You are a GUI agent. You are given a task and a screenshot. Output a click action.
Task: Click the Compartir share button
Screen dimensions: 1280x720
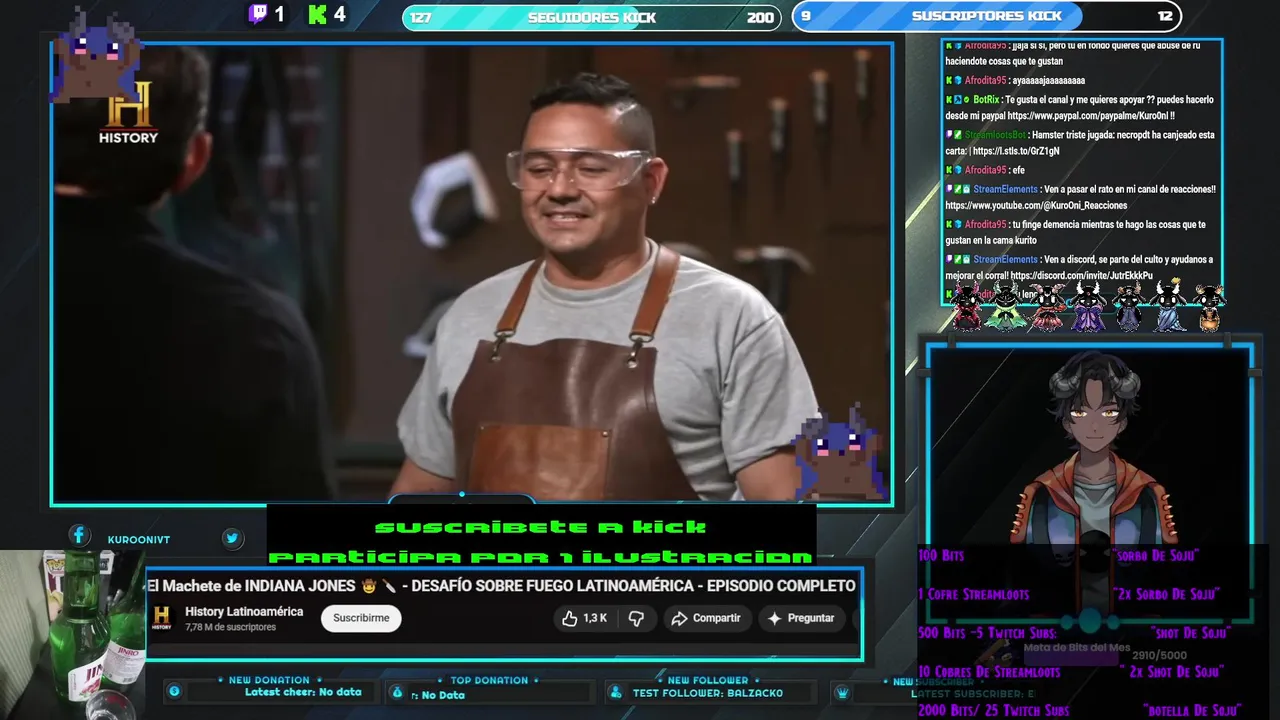(706, 618)
